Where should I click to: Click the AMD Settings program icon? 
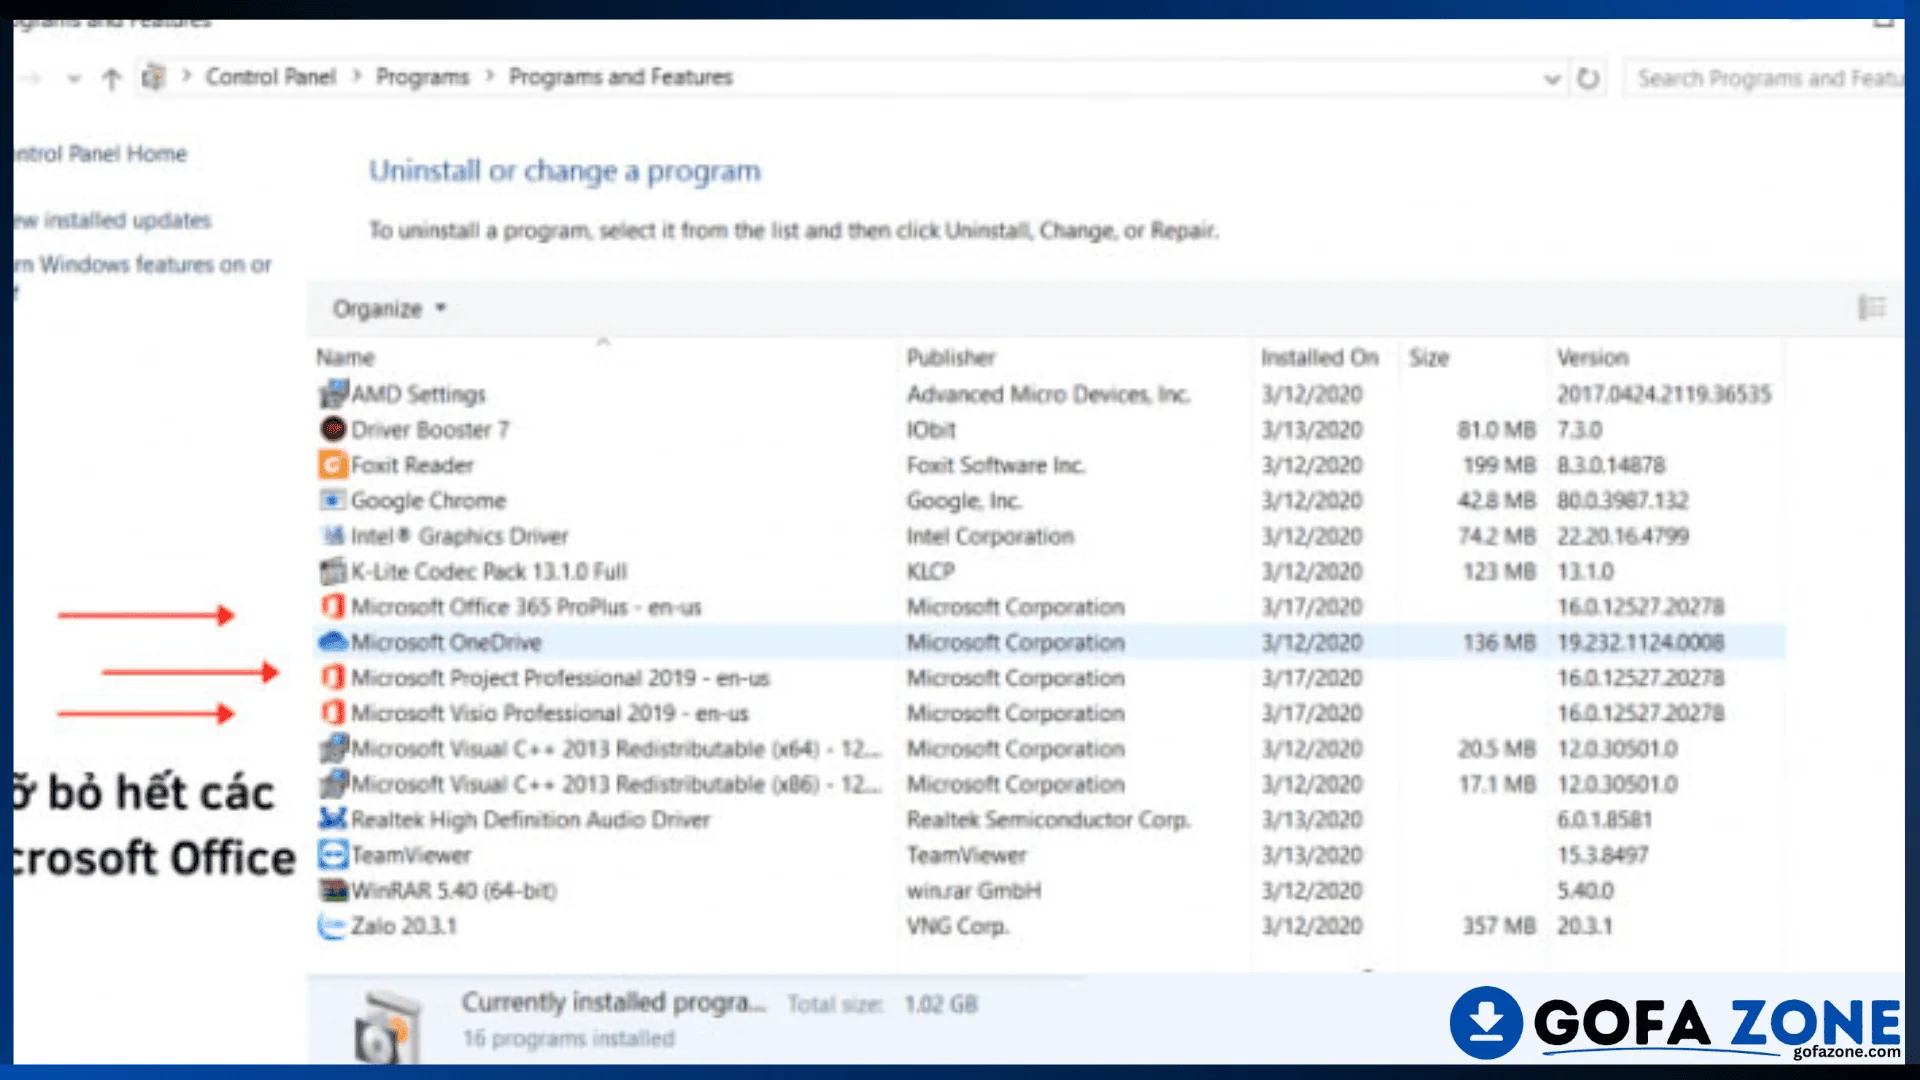tap(333, 394)
